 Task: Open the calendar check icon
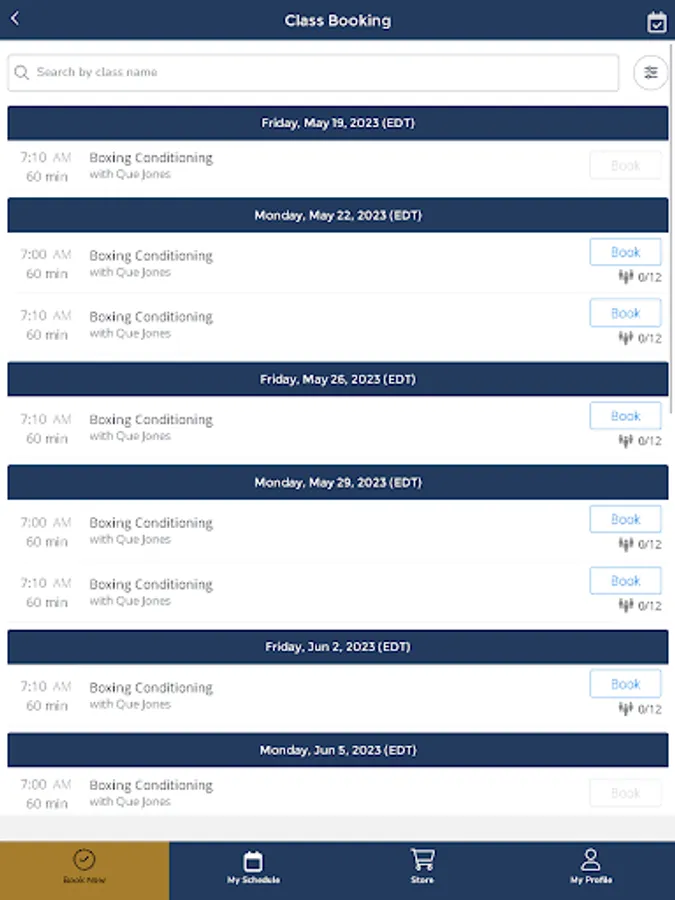point(656,22)
